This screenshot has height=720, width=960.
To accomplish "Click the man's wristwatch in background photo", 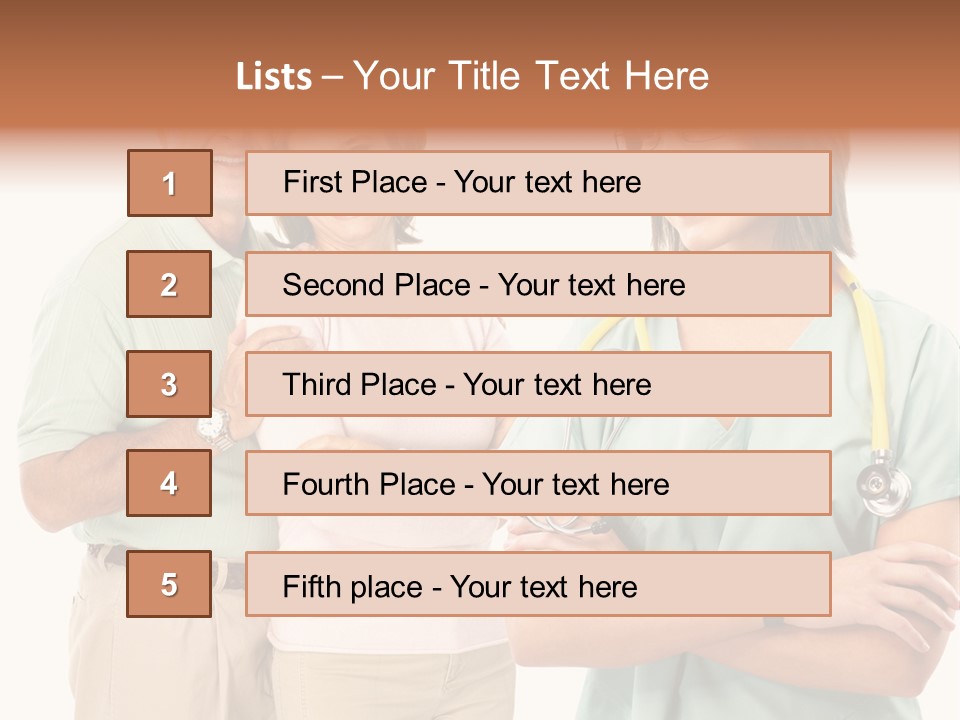I will click(x=214, y=428).
